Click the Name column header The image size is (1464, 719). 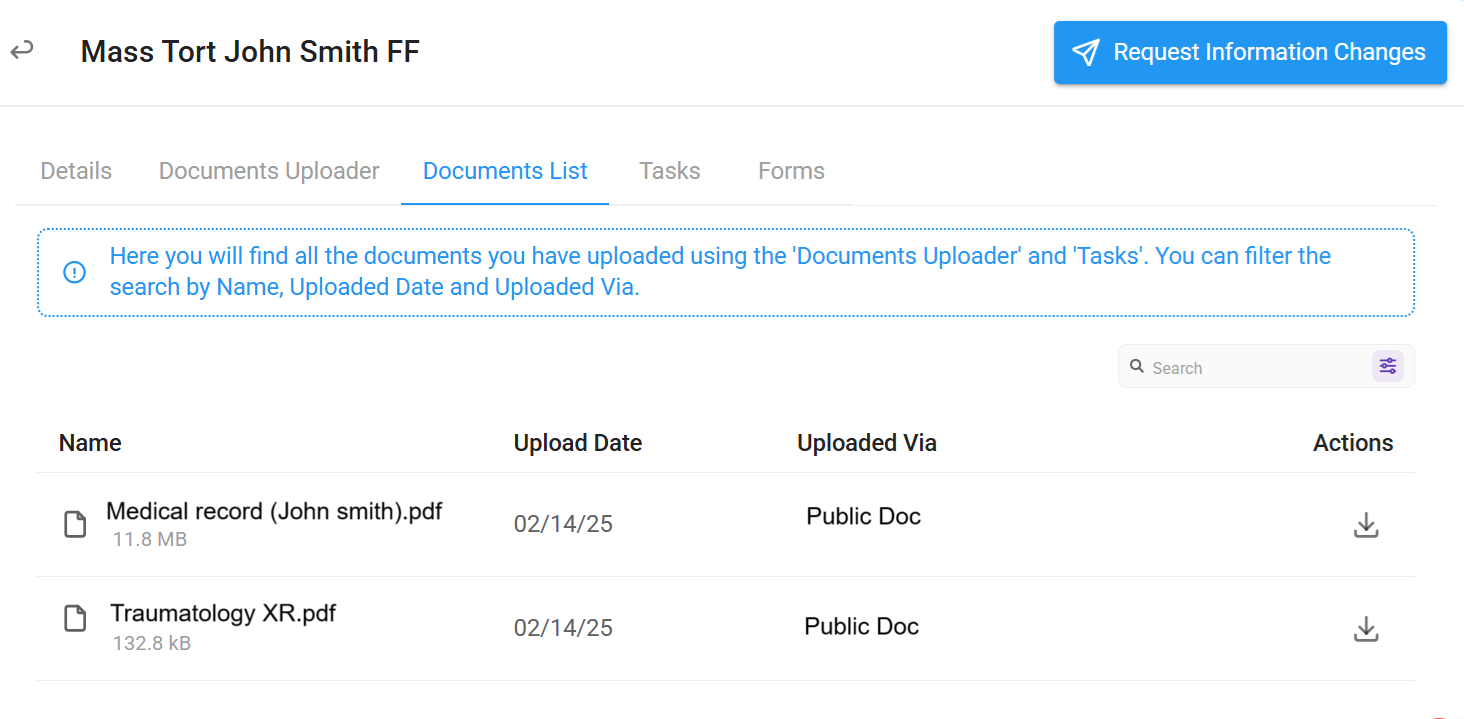pos(90,443)
